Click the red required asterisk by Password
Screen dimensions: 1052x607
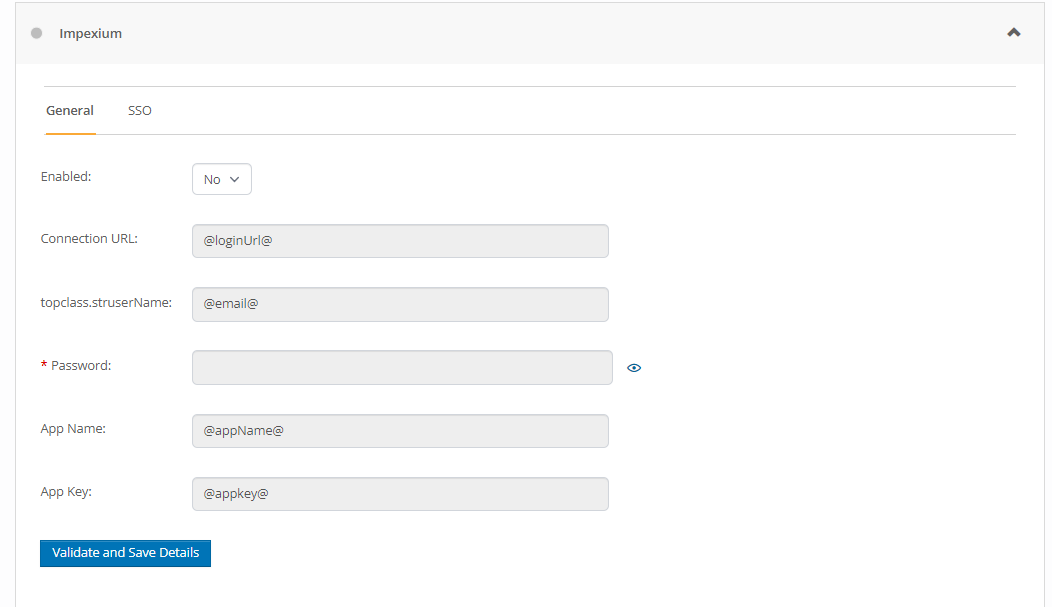(44, 366)
